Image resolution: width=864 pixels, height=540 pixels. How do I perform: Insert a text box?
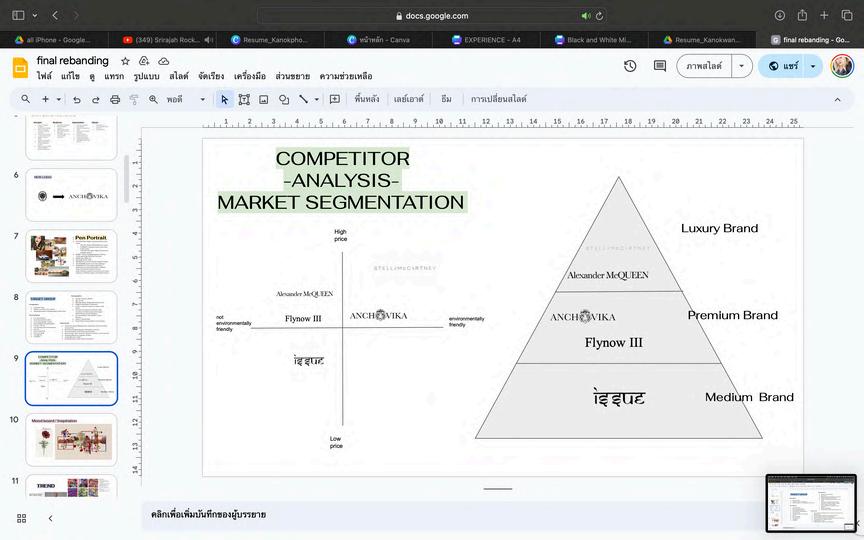click(244, 99)
